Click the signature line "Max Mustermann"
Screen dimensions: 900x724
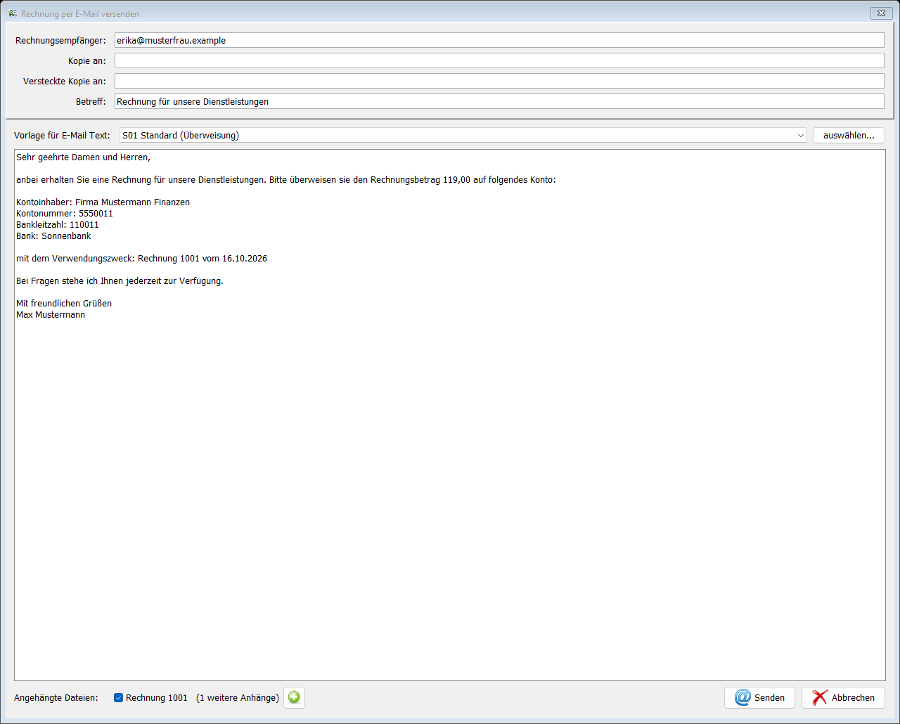51,315
